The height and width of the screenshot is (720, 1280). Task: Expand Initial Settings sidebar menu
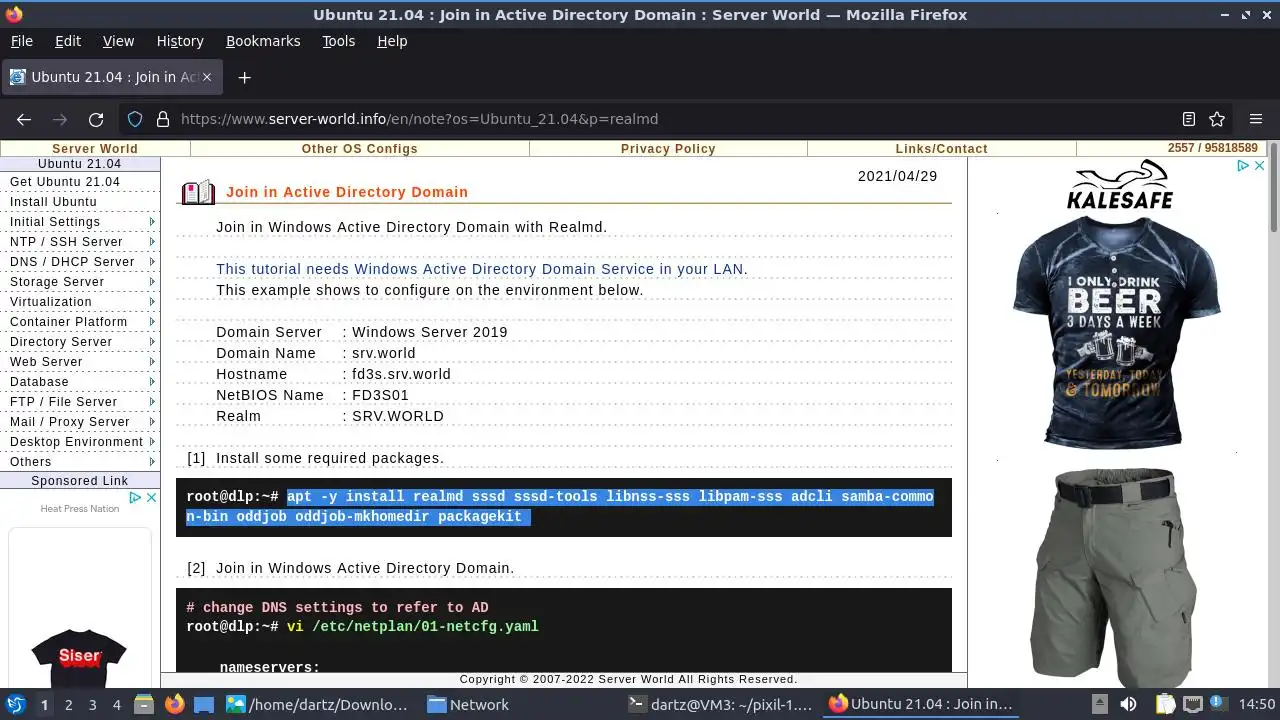(80, 222)
